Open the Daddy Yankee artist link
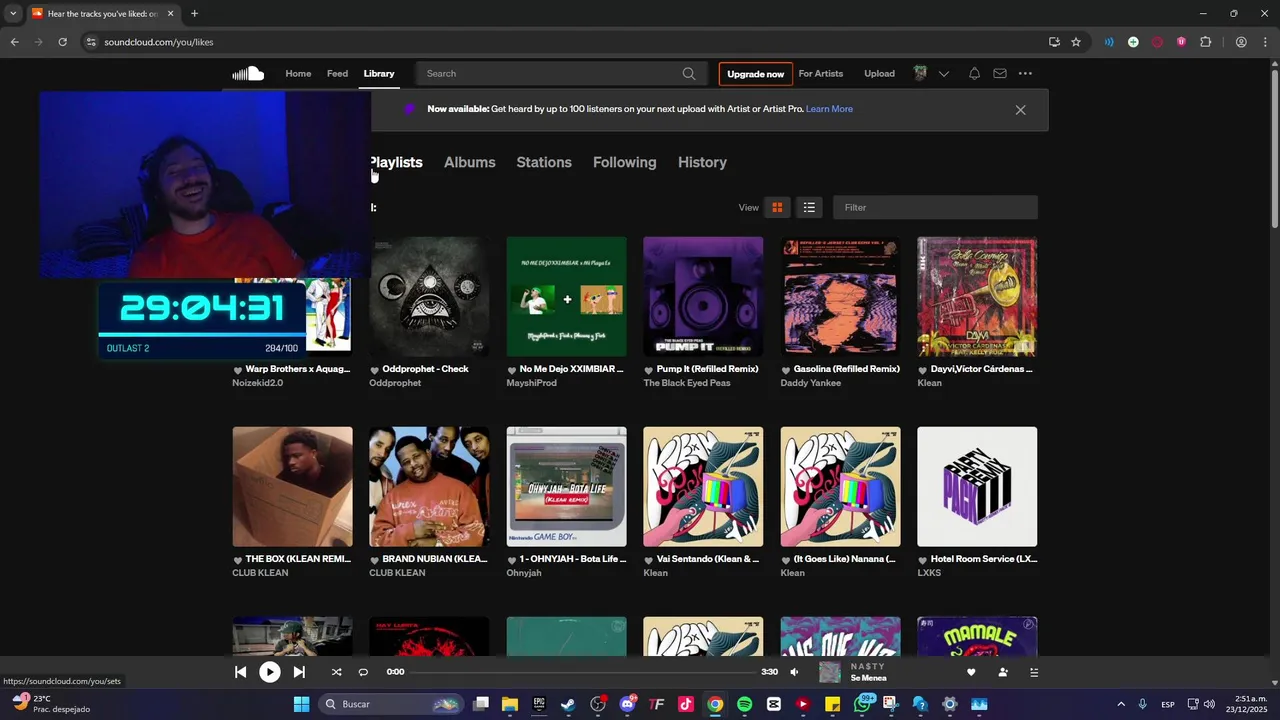Screen dimensions: 1280x720 pos(811,383)
